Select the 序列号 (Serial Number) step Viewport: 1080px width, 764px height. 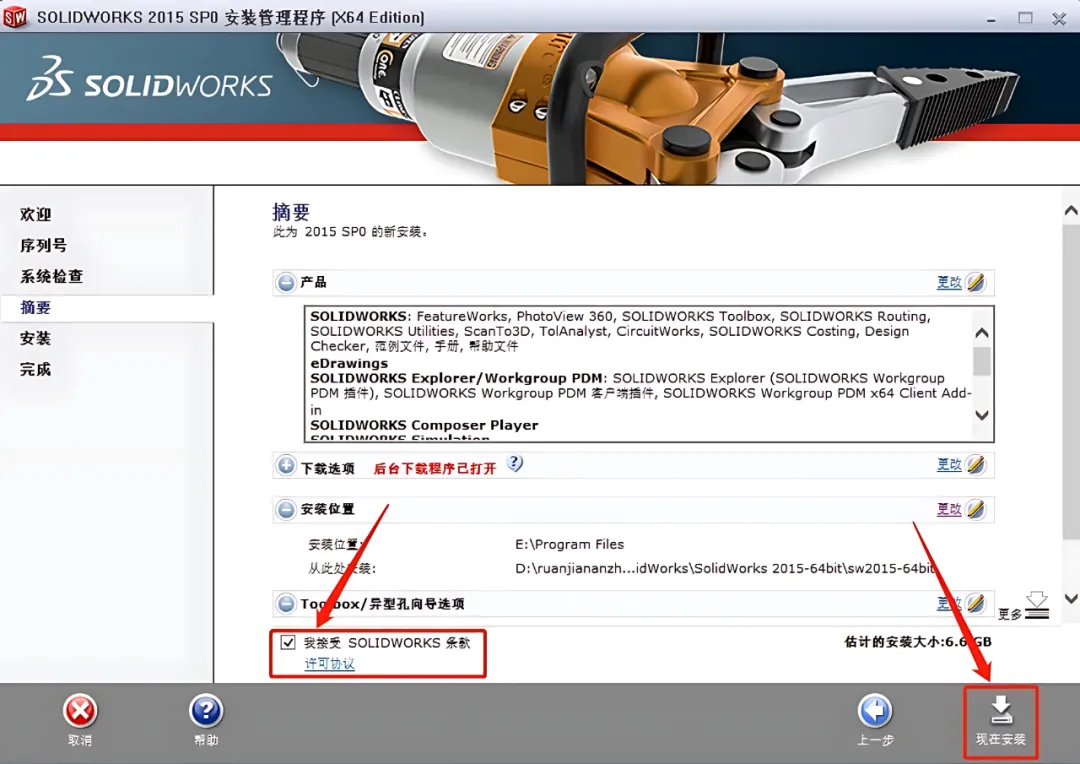tap(43, 245)
